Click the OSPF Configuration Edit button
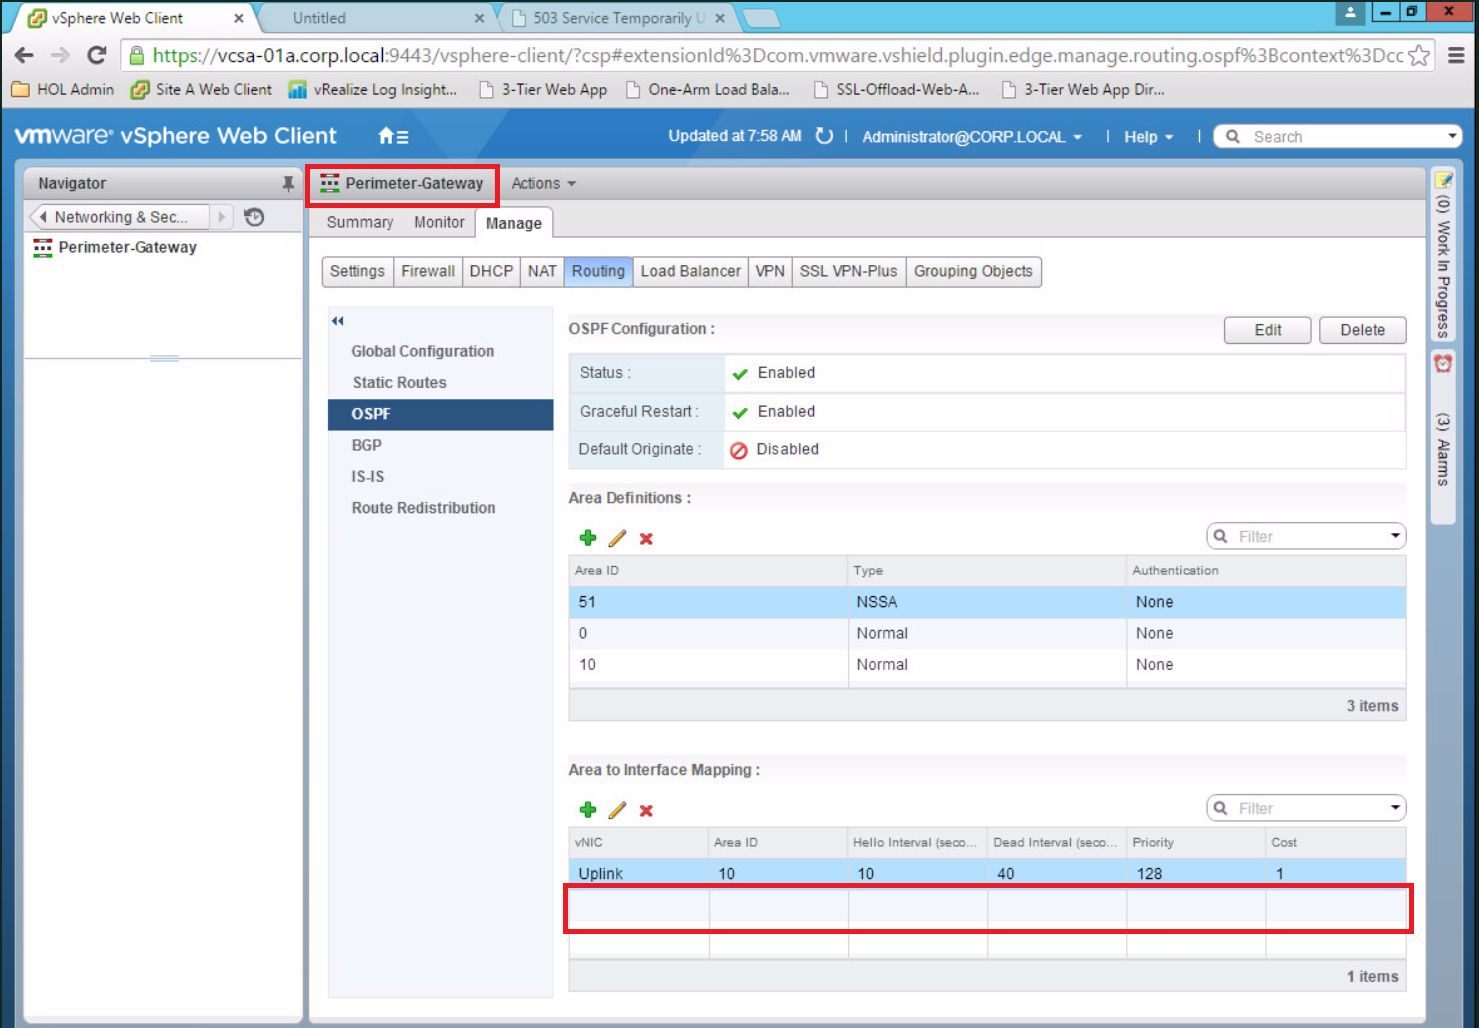Viewport: 1479px width, 1028px height. [1267, 330]
